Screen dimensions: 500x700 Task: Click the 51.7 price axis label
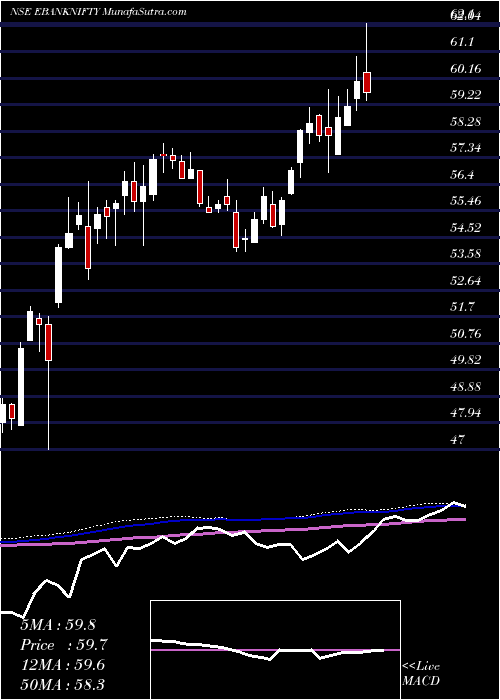tap(461, 307)
